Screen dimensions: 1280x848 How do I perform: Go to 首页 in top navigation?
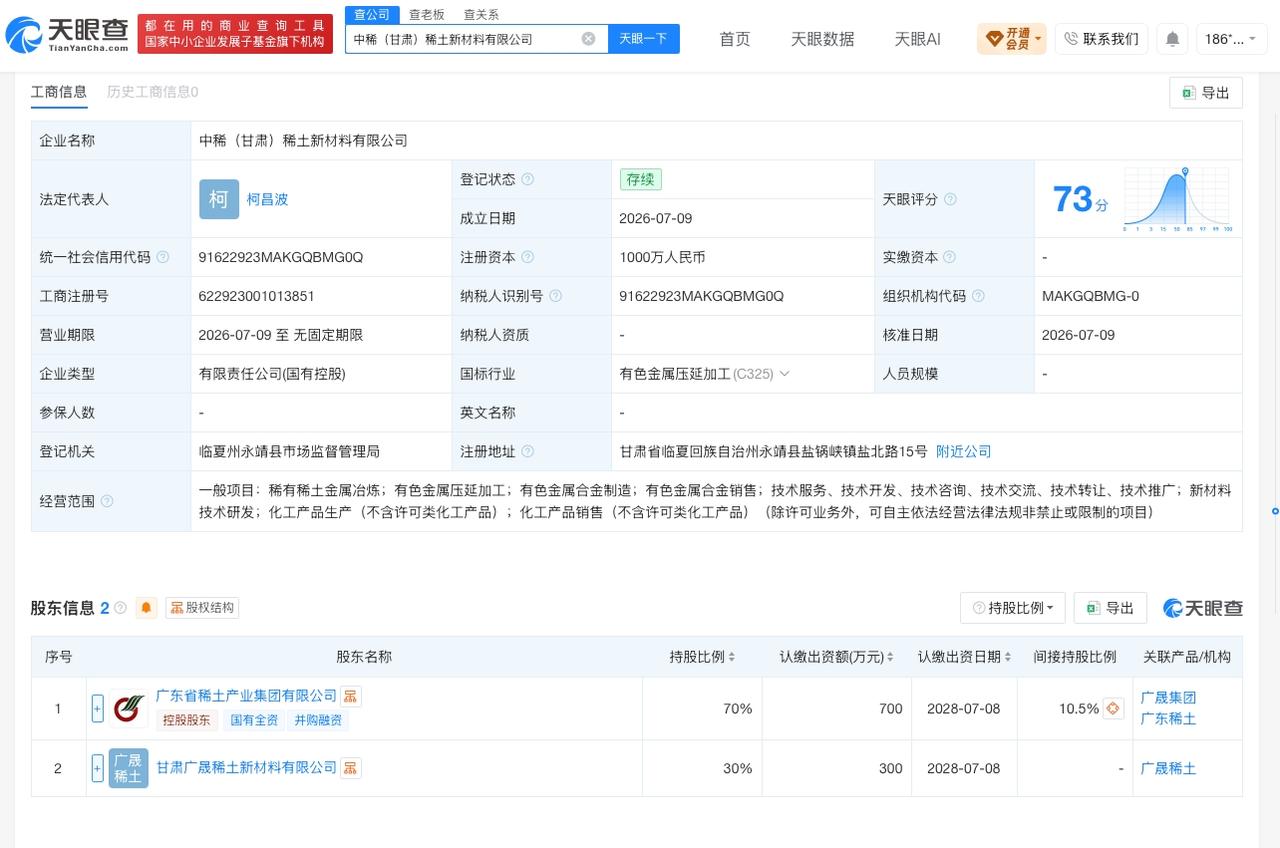[x=734, y=39]
